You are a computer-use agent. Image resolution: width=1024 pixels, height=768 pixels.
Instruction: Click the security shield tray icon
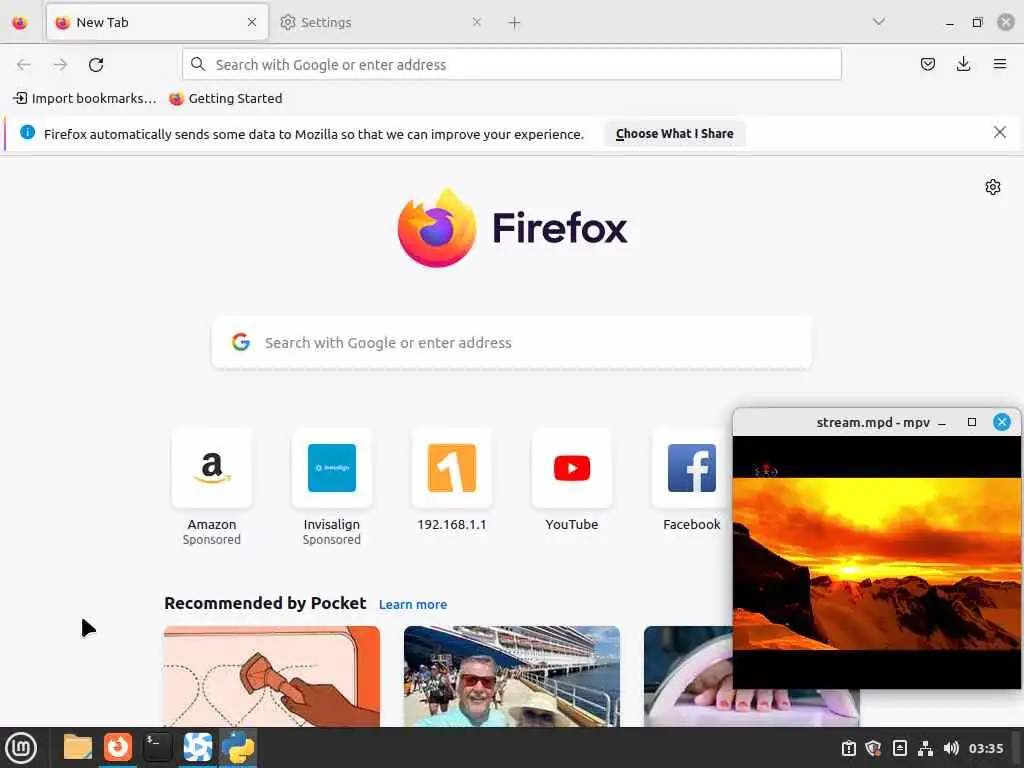click(x=874, y=748)
